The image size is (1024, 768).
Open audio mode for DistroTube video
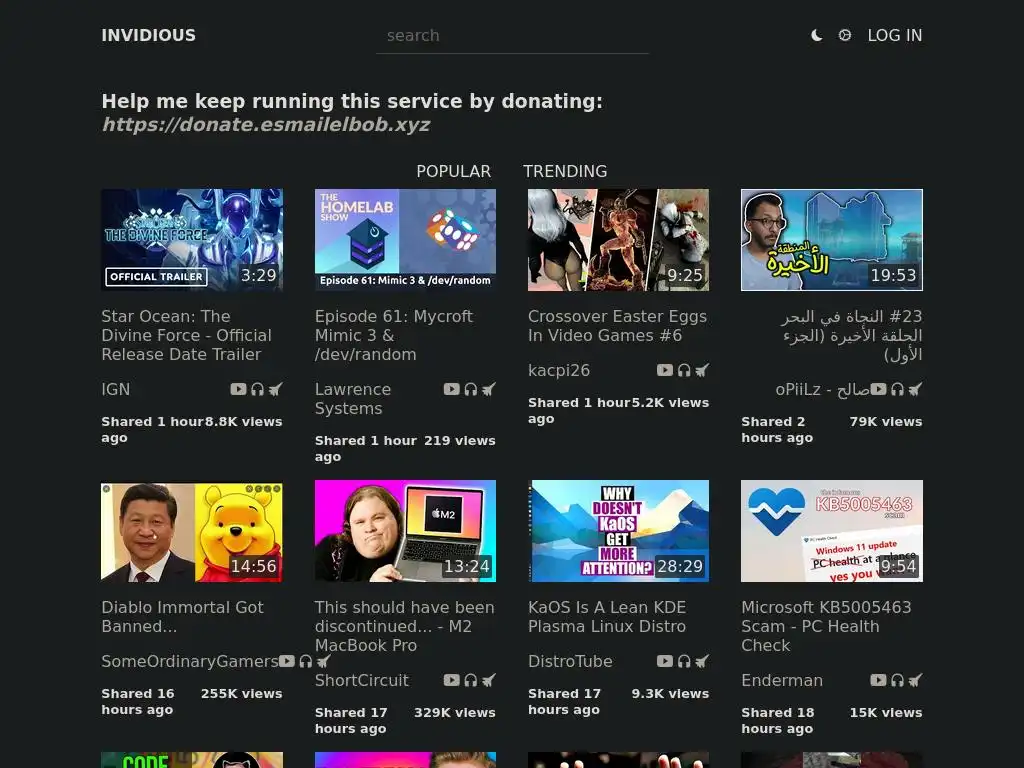tap(684, 661)
